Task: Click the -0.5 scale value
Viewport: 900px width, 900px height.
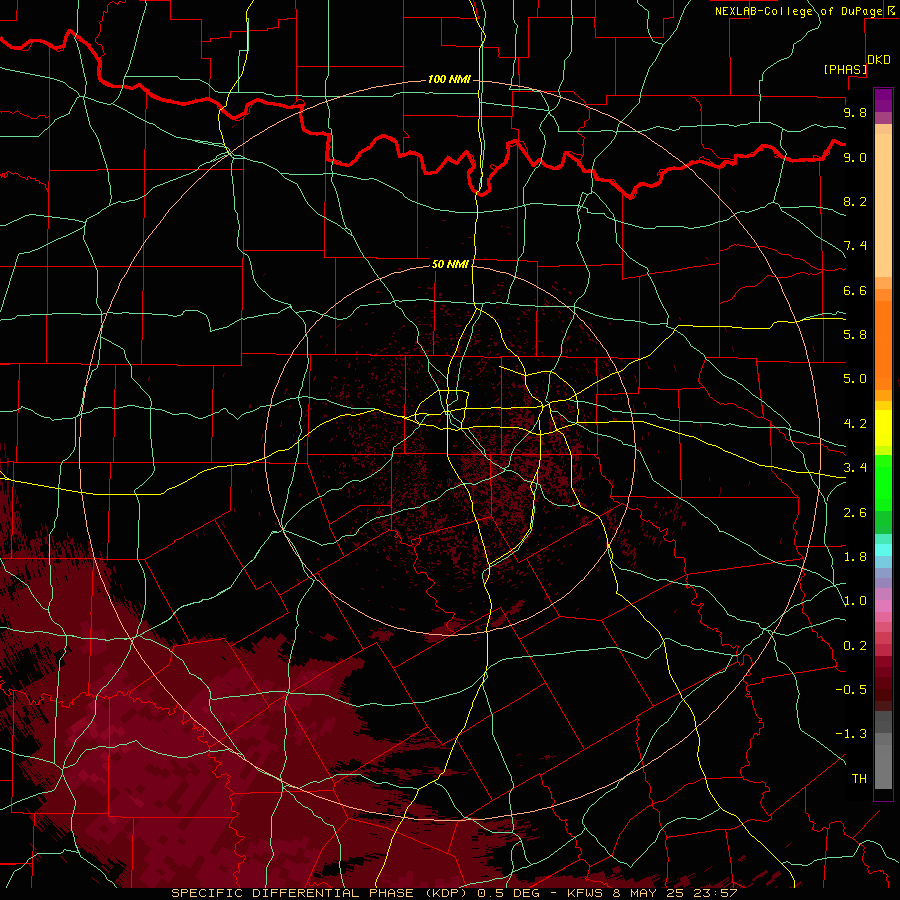Action: (851, 690)
